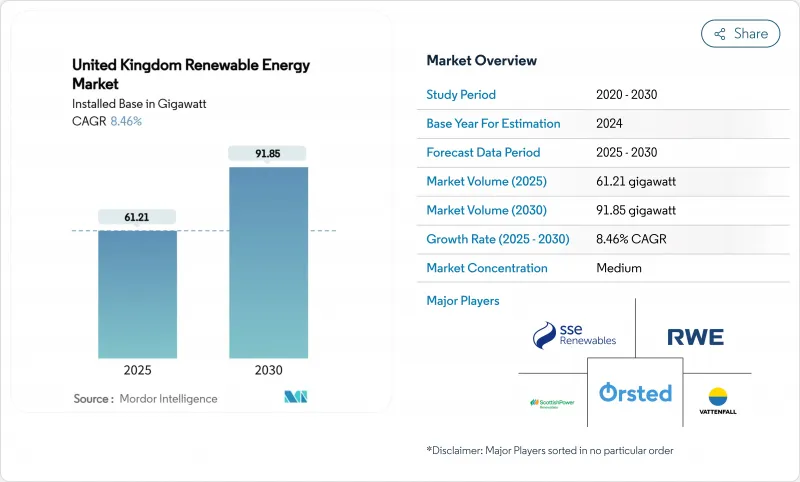Viewport: 800px width, 482px height.
Task: Click the CAGR 8.46% value in chart header
Action: 125,121
